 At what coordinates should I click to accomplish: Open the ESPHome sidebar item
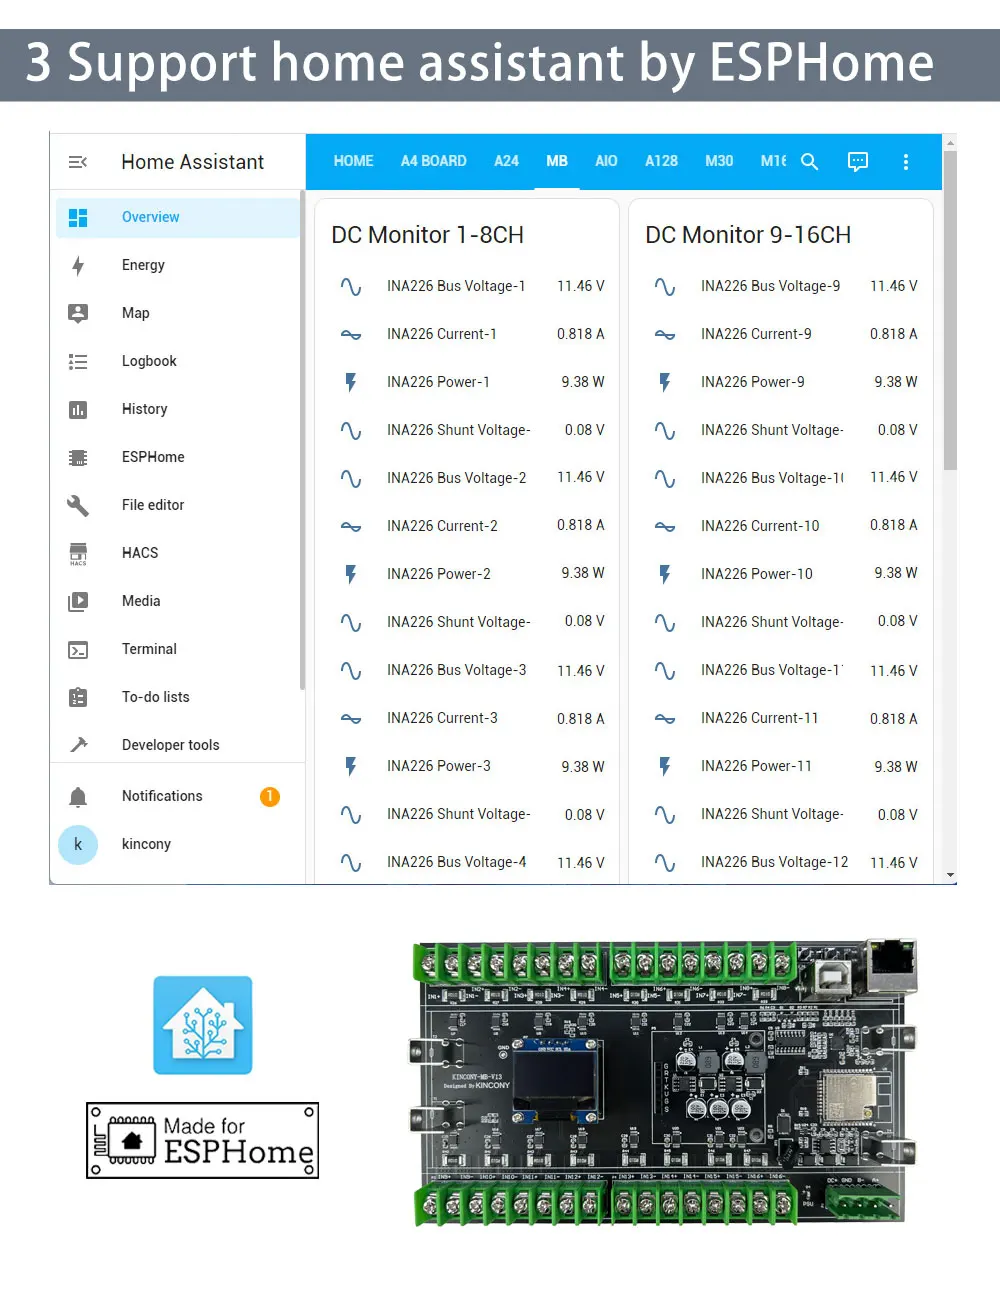click(x=152, y=457)
